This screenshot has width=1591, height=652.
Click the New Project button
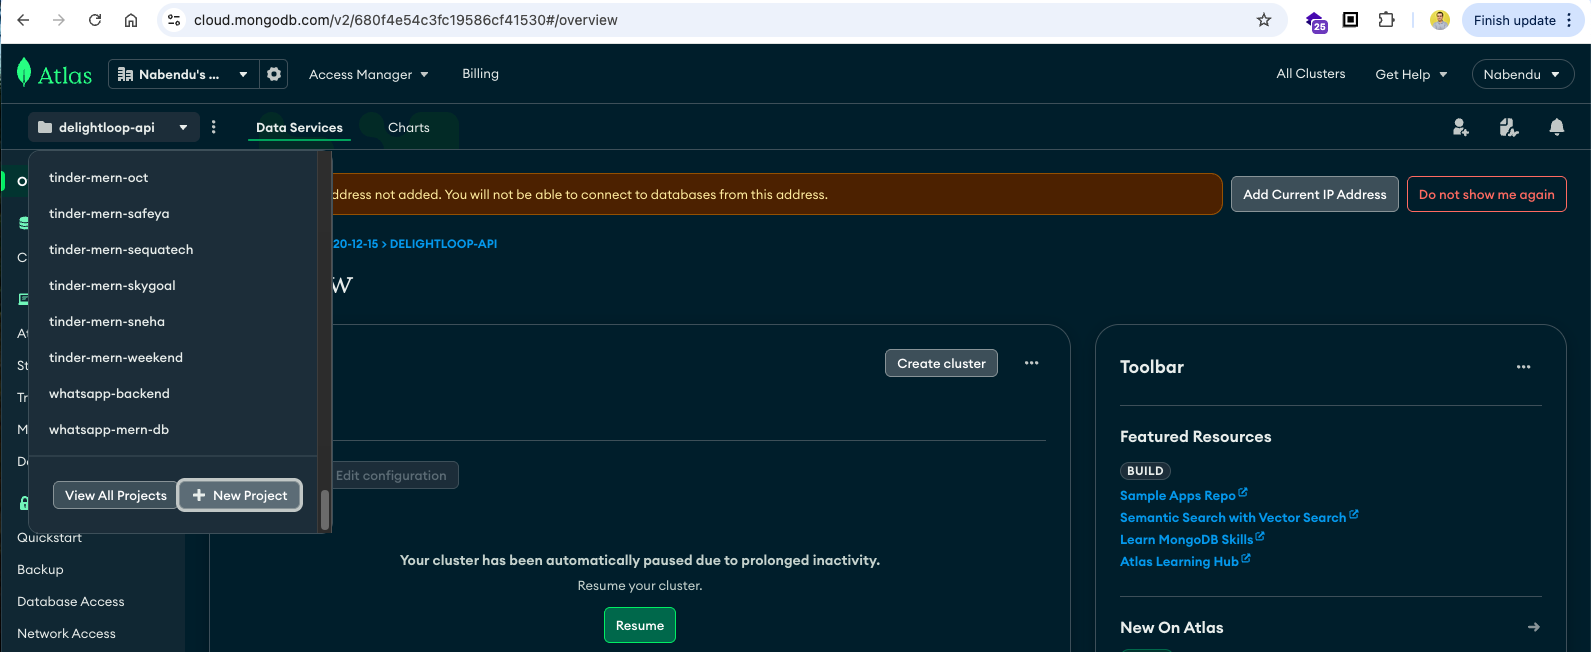point(240,495)
